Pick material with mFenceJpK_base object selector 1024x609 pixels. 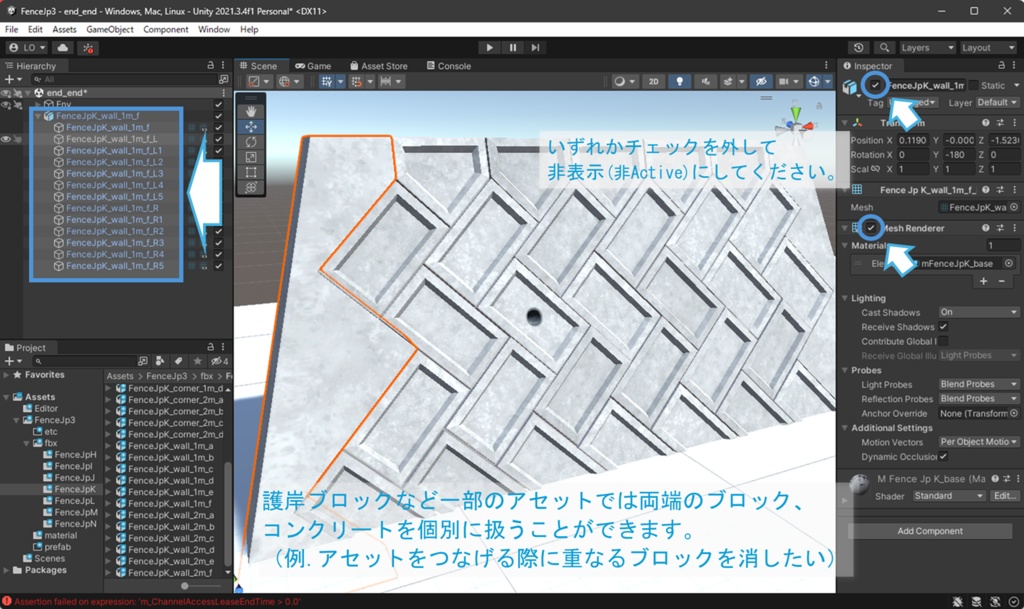[1009, 263]
